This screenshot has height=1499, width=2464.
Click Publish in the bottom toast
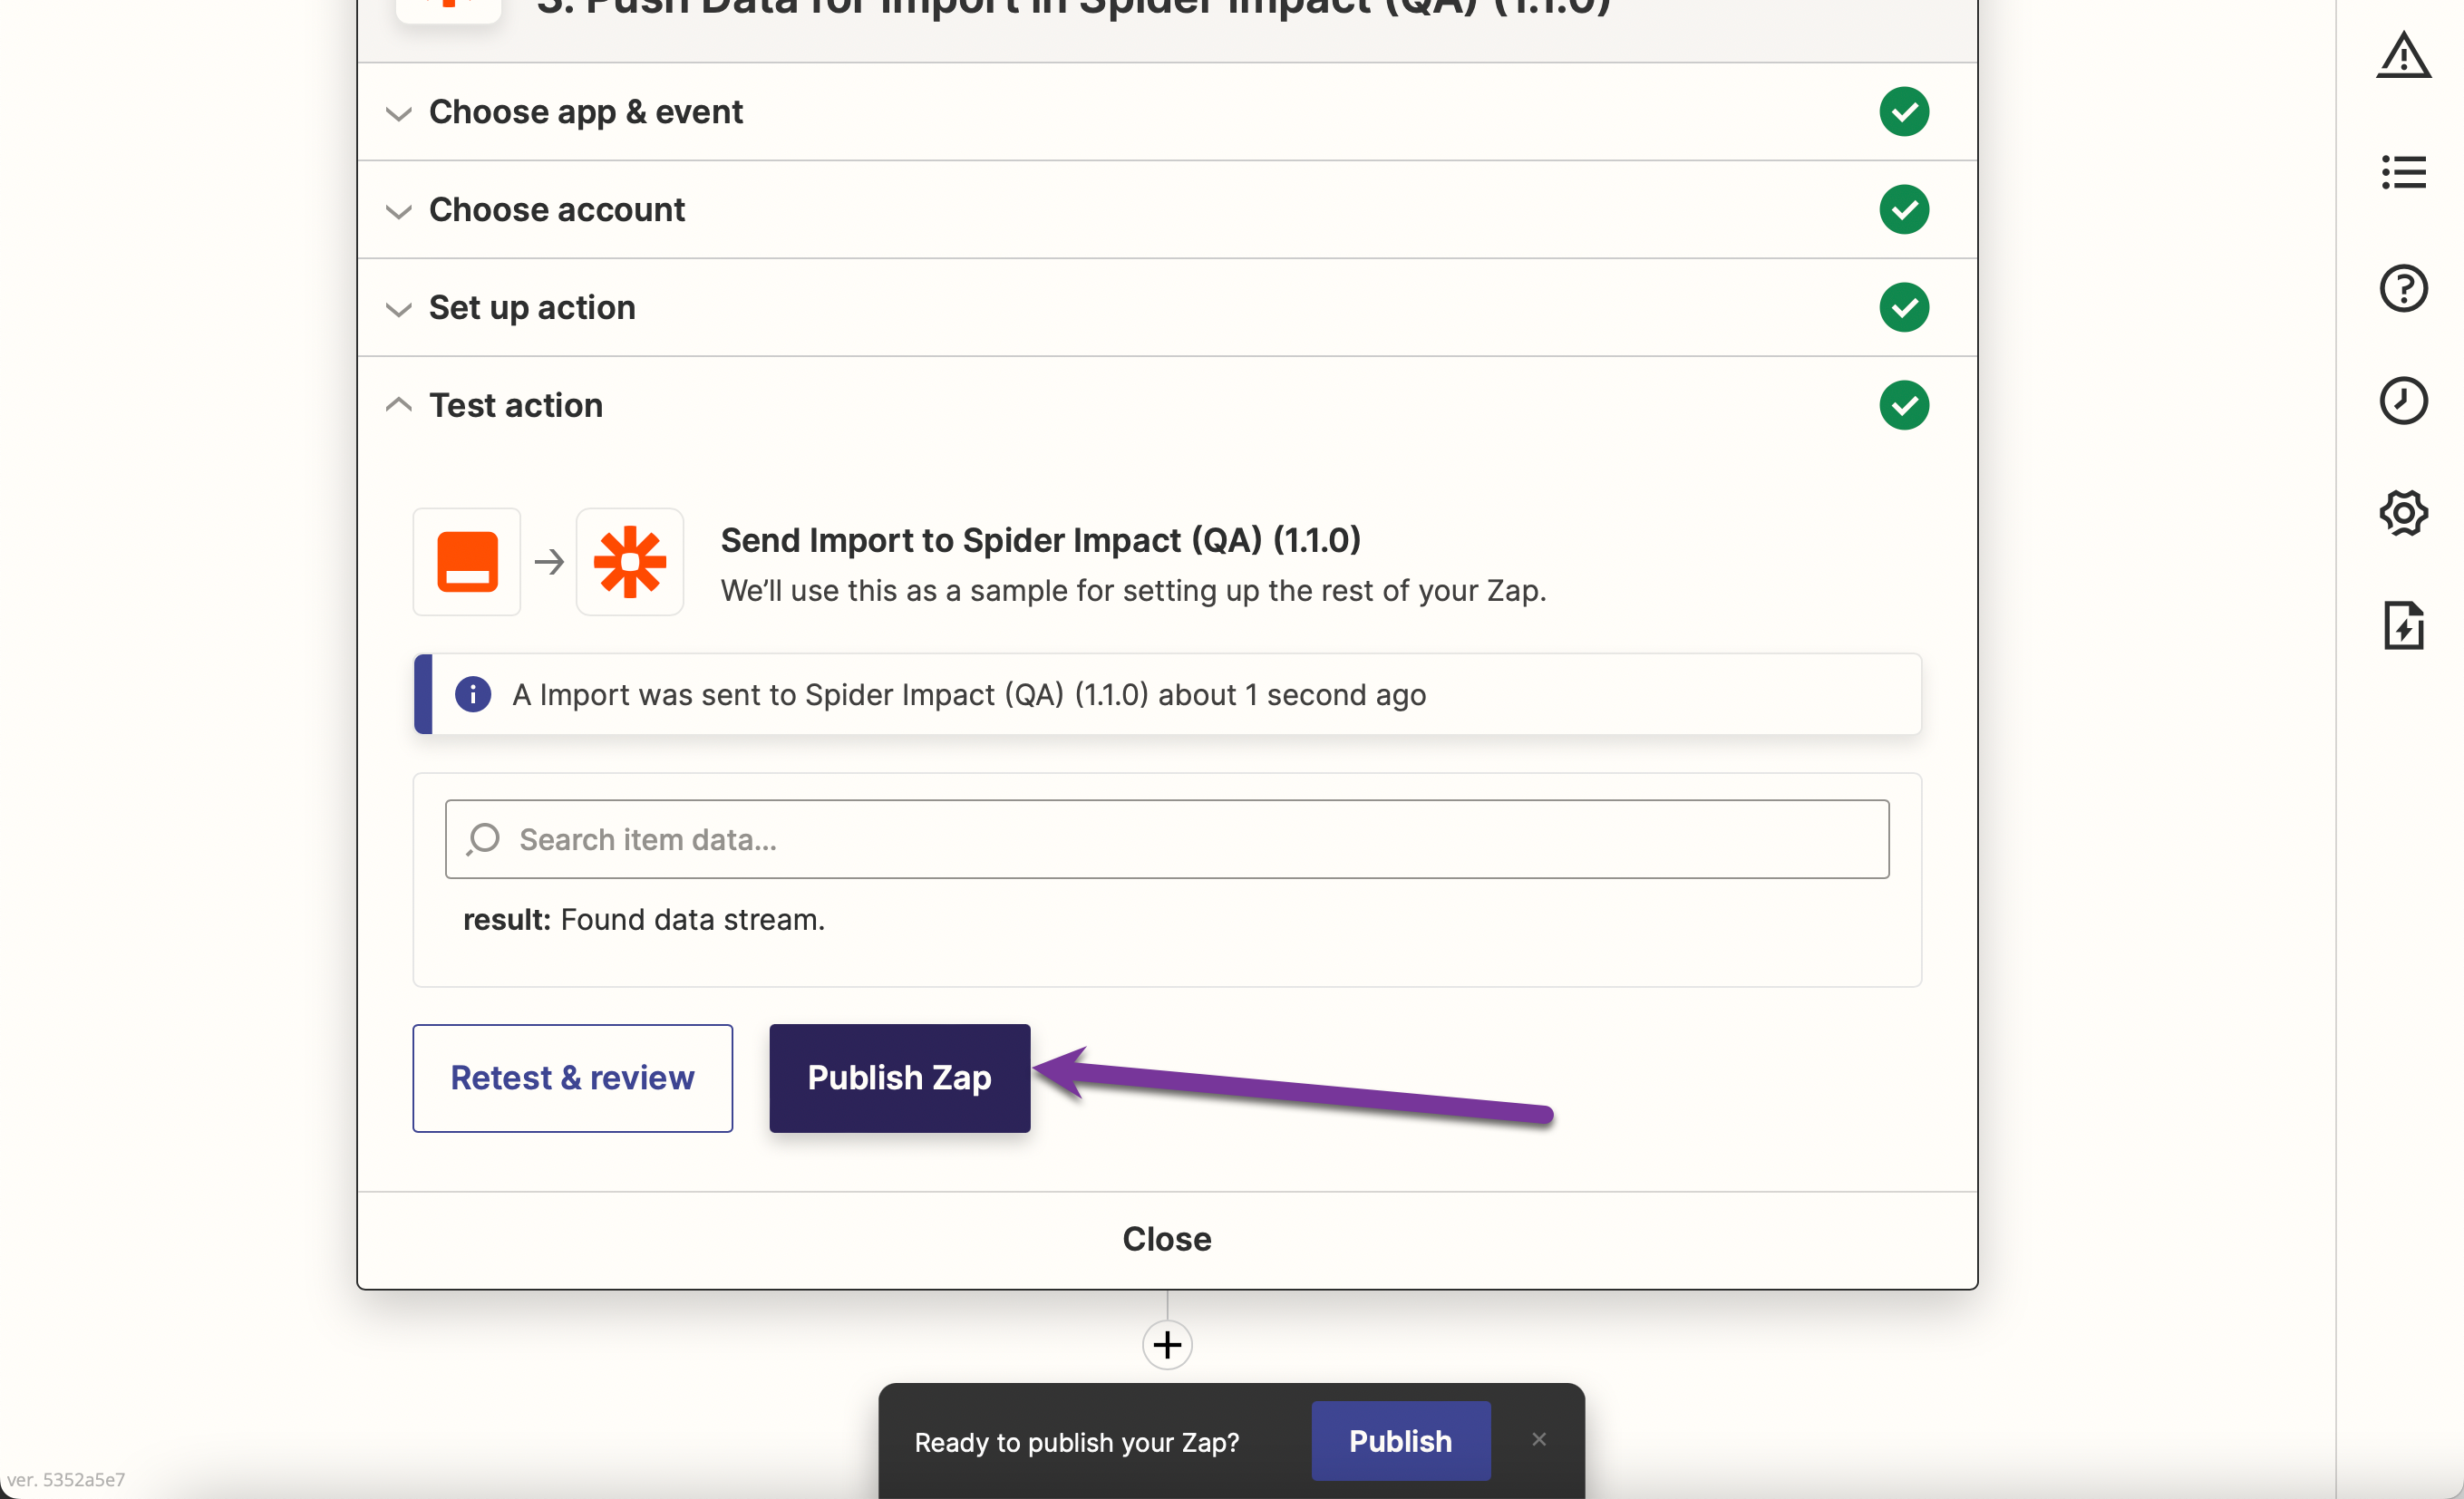(x=1401, y=1441)
